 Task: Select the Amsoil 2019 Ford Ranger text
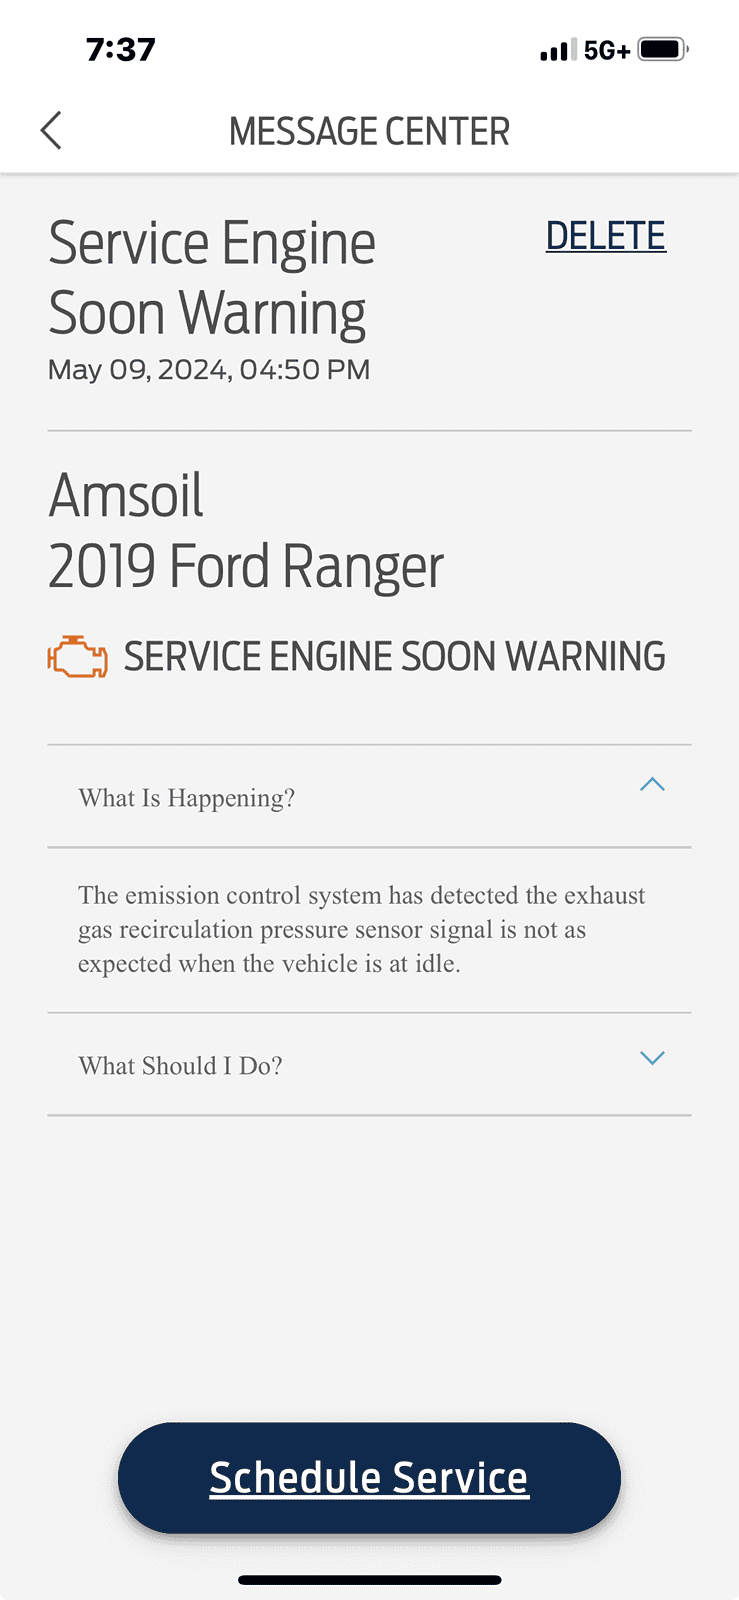[246, 530]
